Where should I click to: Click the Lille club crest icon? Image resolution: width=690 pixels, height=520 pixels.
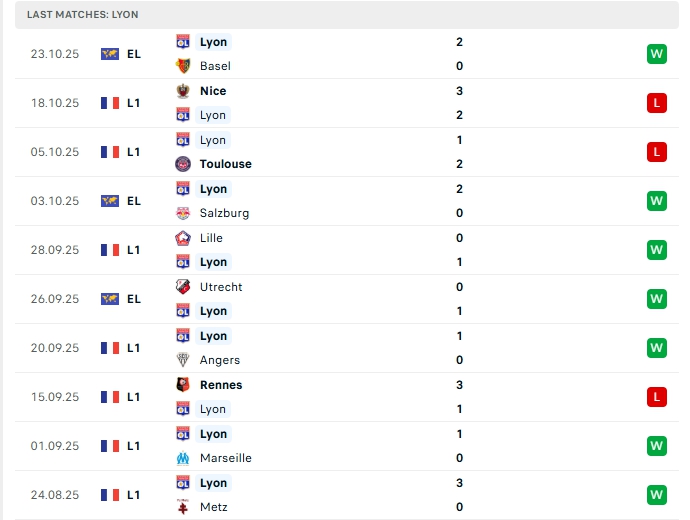click(x=183, y=238)
